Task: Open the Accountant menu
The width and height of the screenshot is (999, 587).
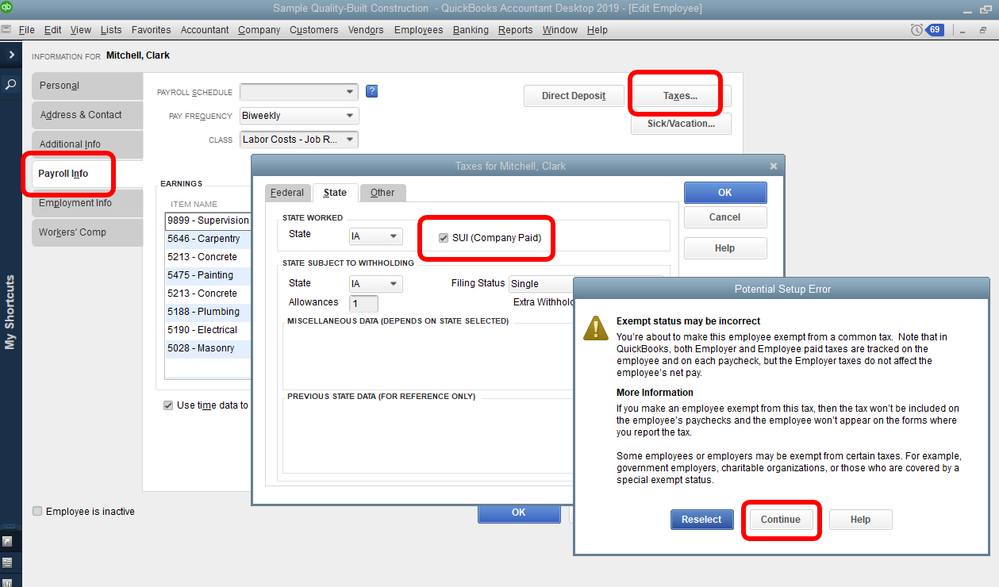Action: [x=205, y=30]
